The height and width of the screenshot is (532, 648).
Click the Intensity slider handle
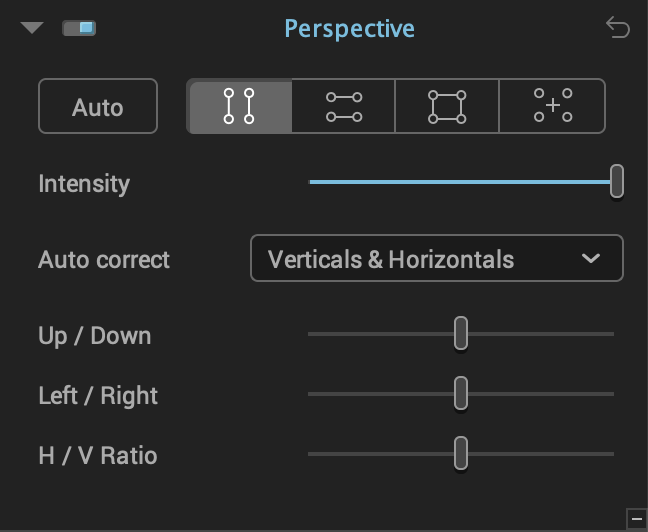click(617, 181)
